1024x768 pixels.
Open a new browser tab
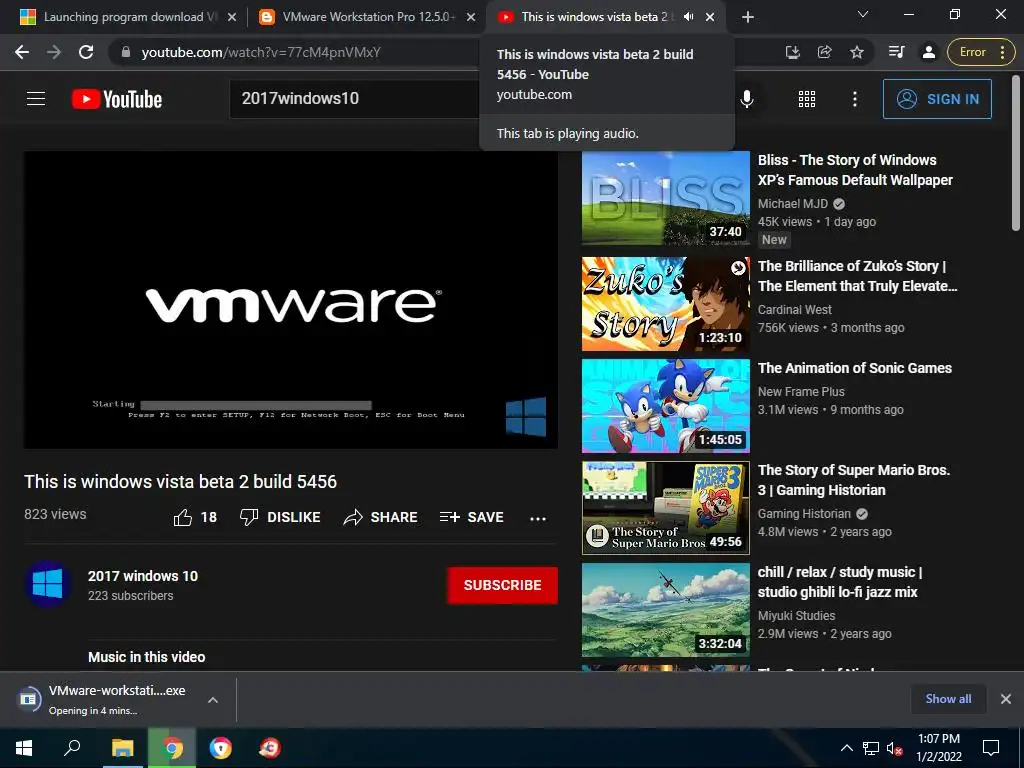tap(748, 17)
